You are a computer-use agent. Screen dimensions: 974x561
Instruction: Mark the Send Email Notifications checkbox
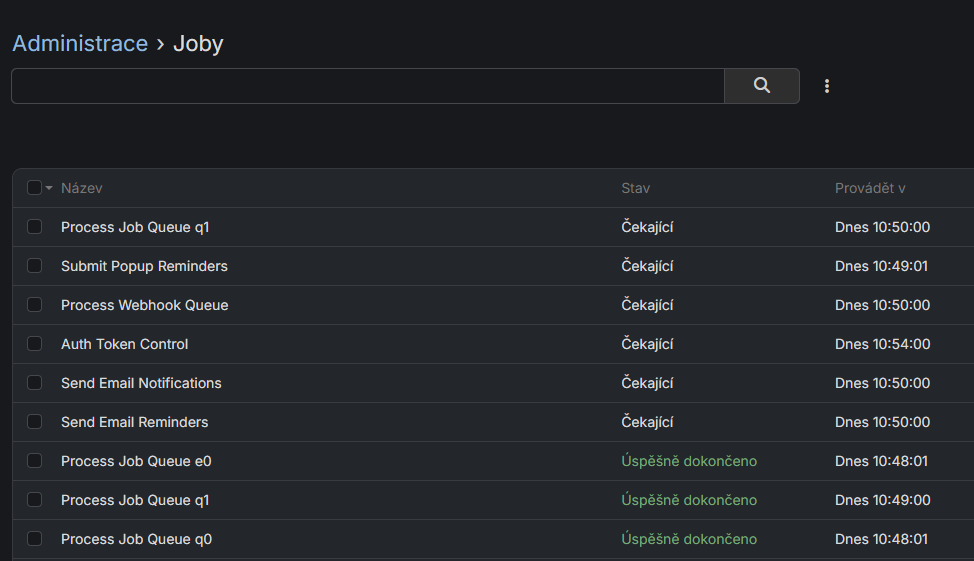[35, 383]
